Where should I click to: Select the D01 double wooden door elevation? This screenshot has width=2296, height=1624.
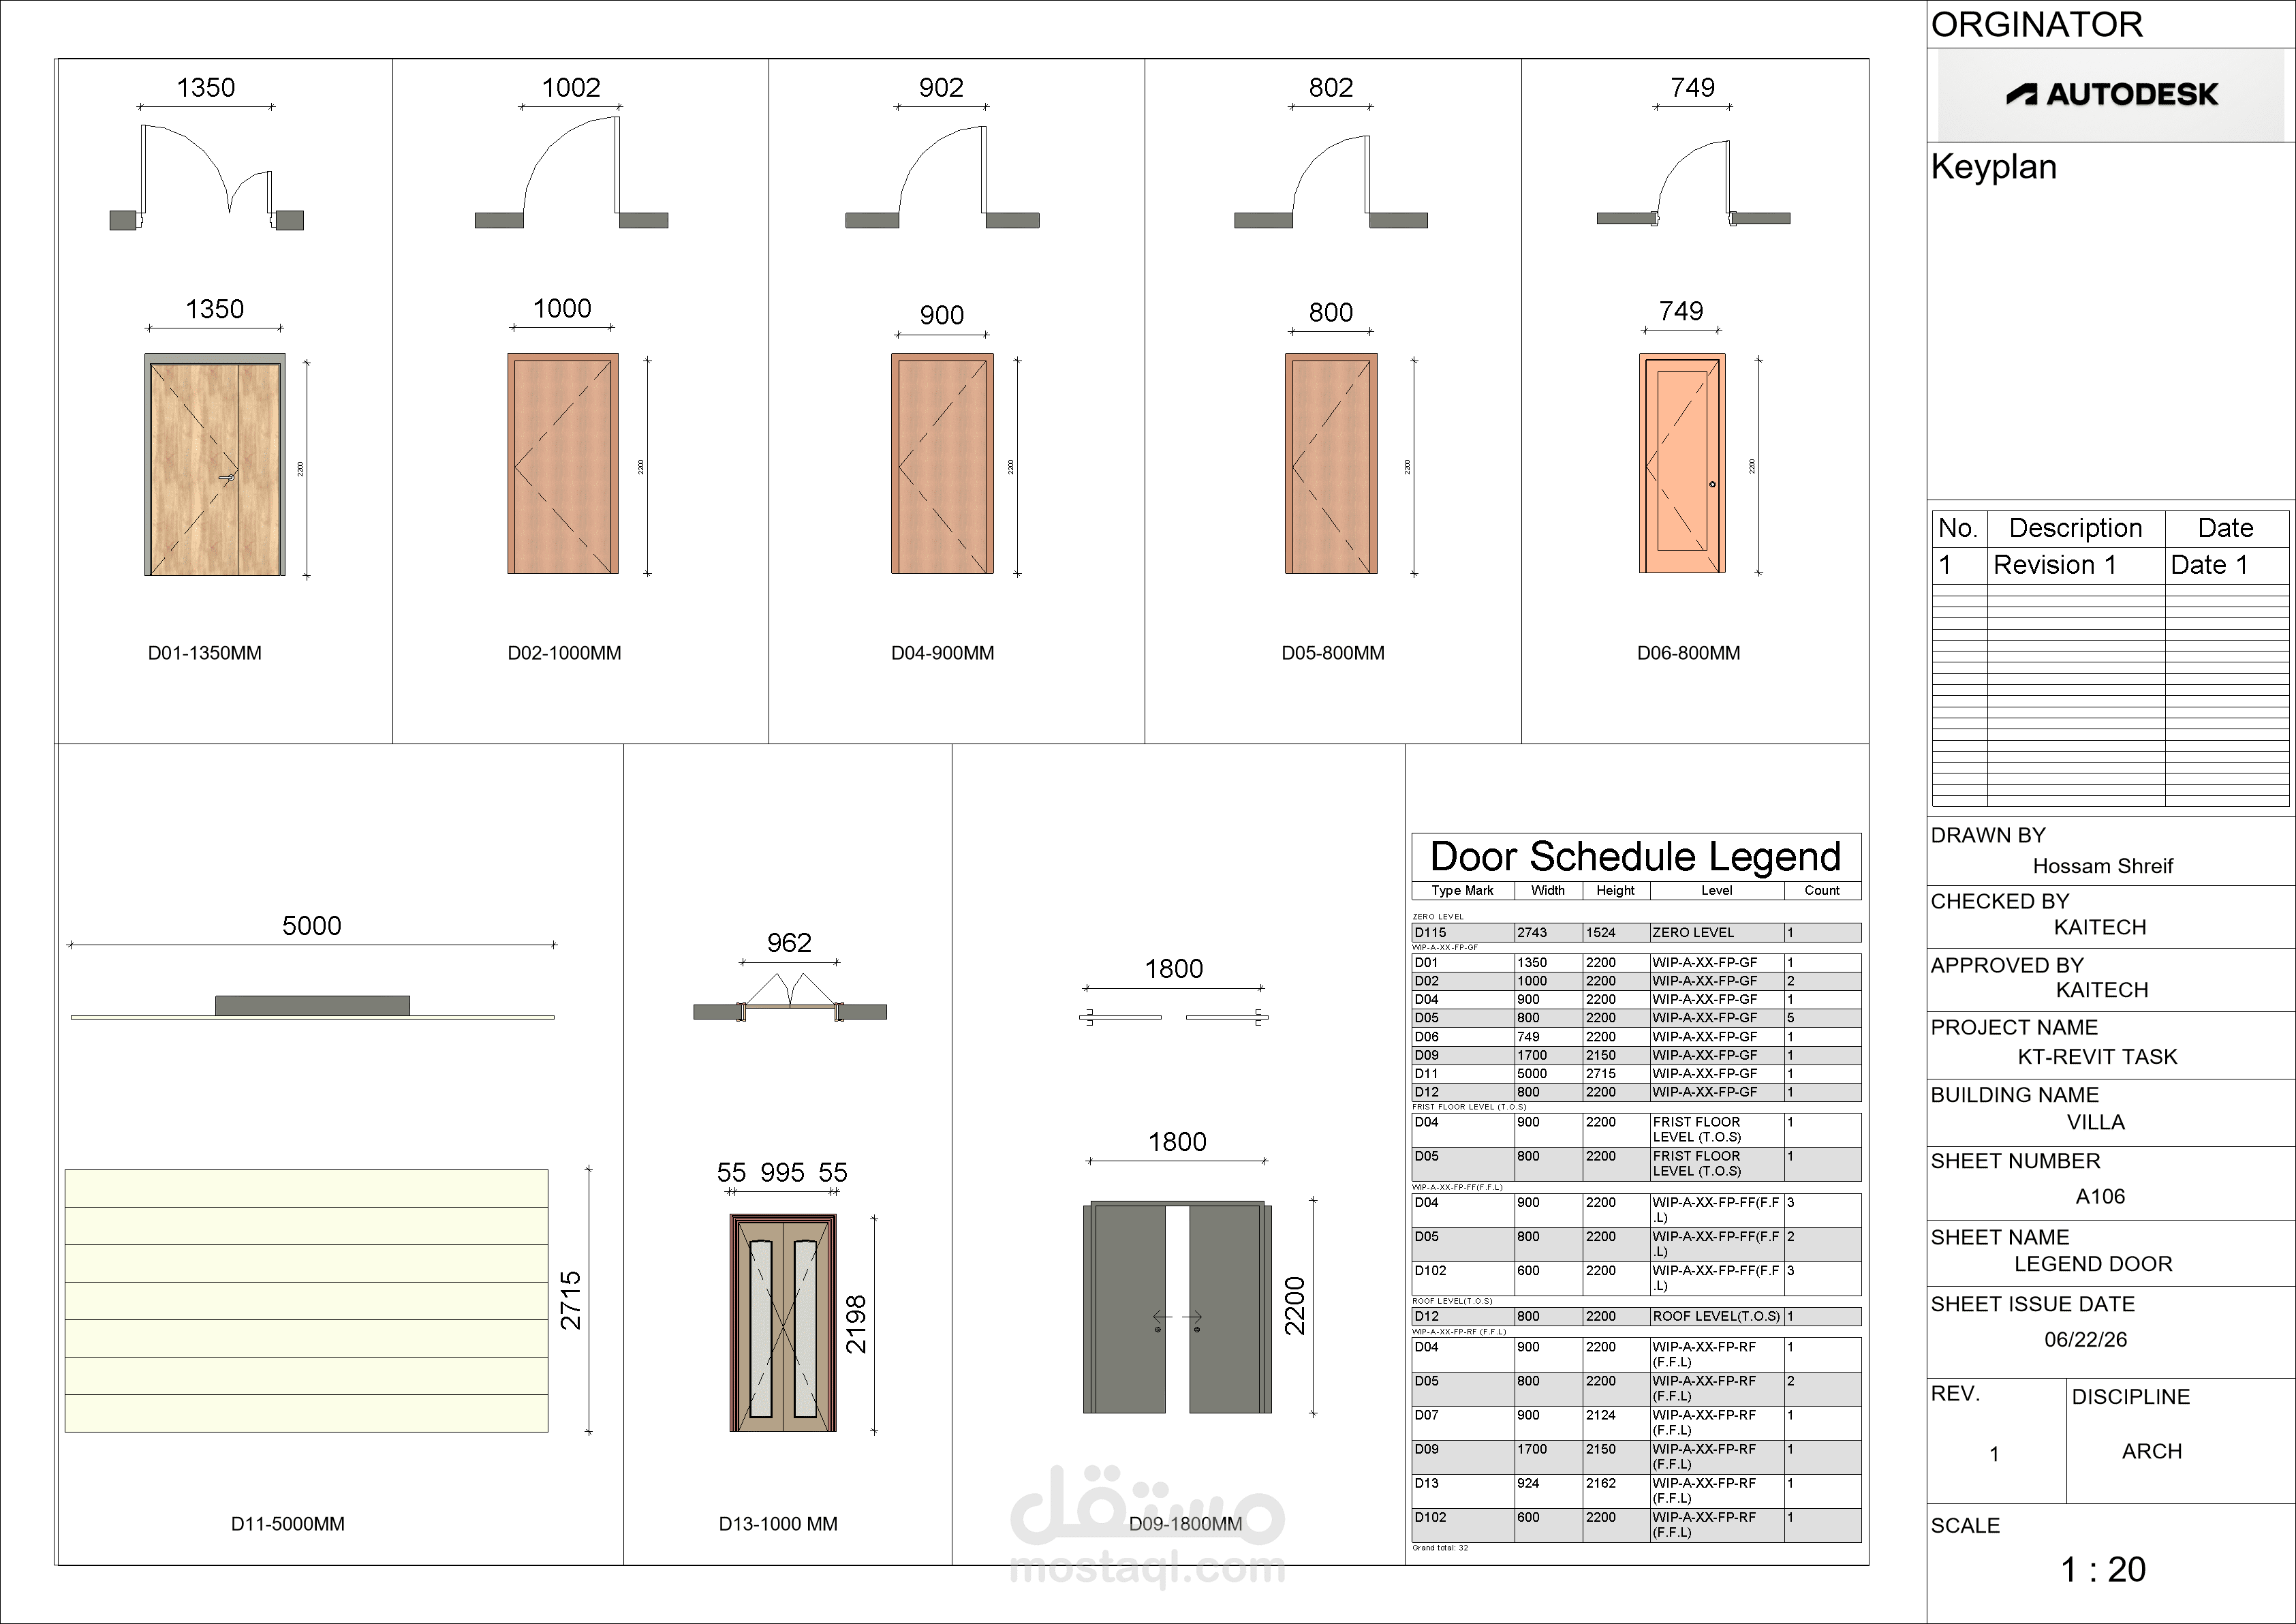(215, 464)
